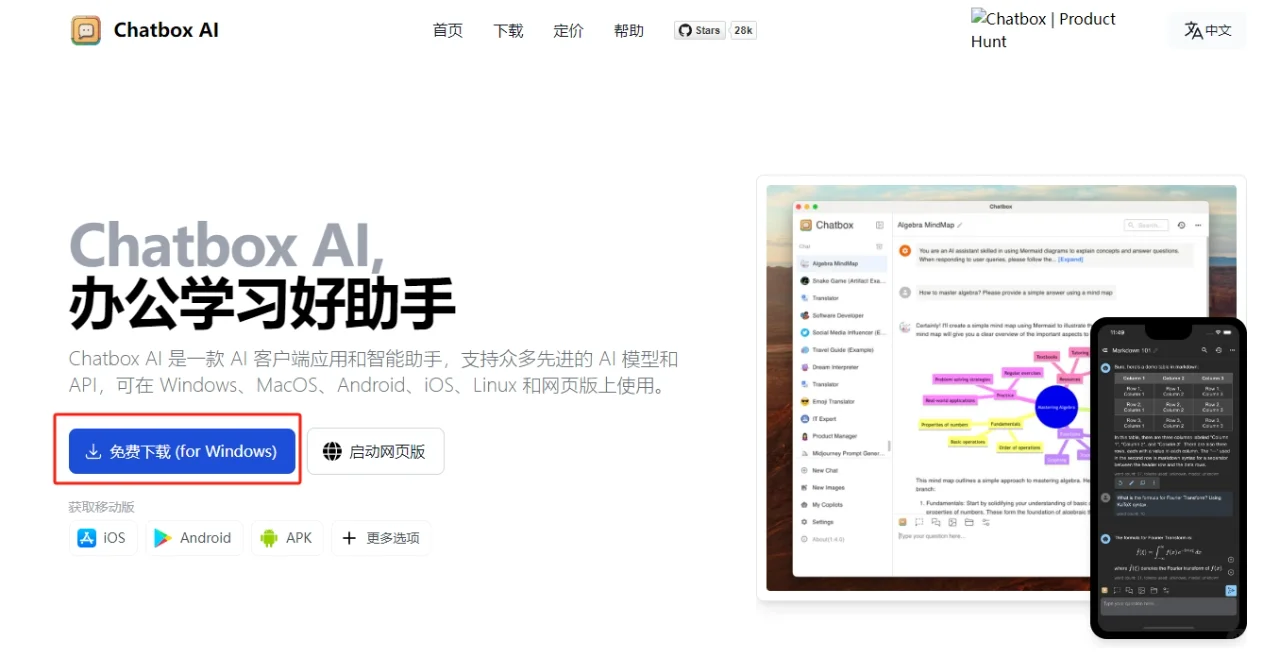The width and height of the screenshot is (1280, 659).
Task: Switch site language using the 中文 toggle
Action: point(1207,29)
